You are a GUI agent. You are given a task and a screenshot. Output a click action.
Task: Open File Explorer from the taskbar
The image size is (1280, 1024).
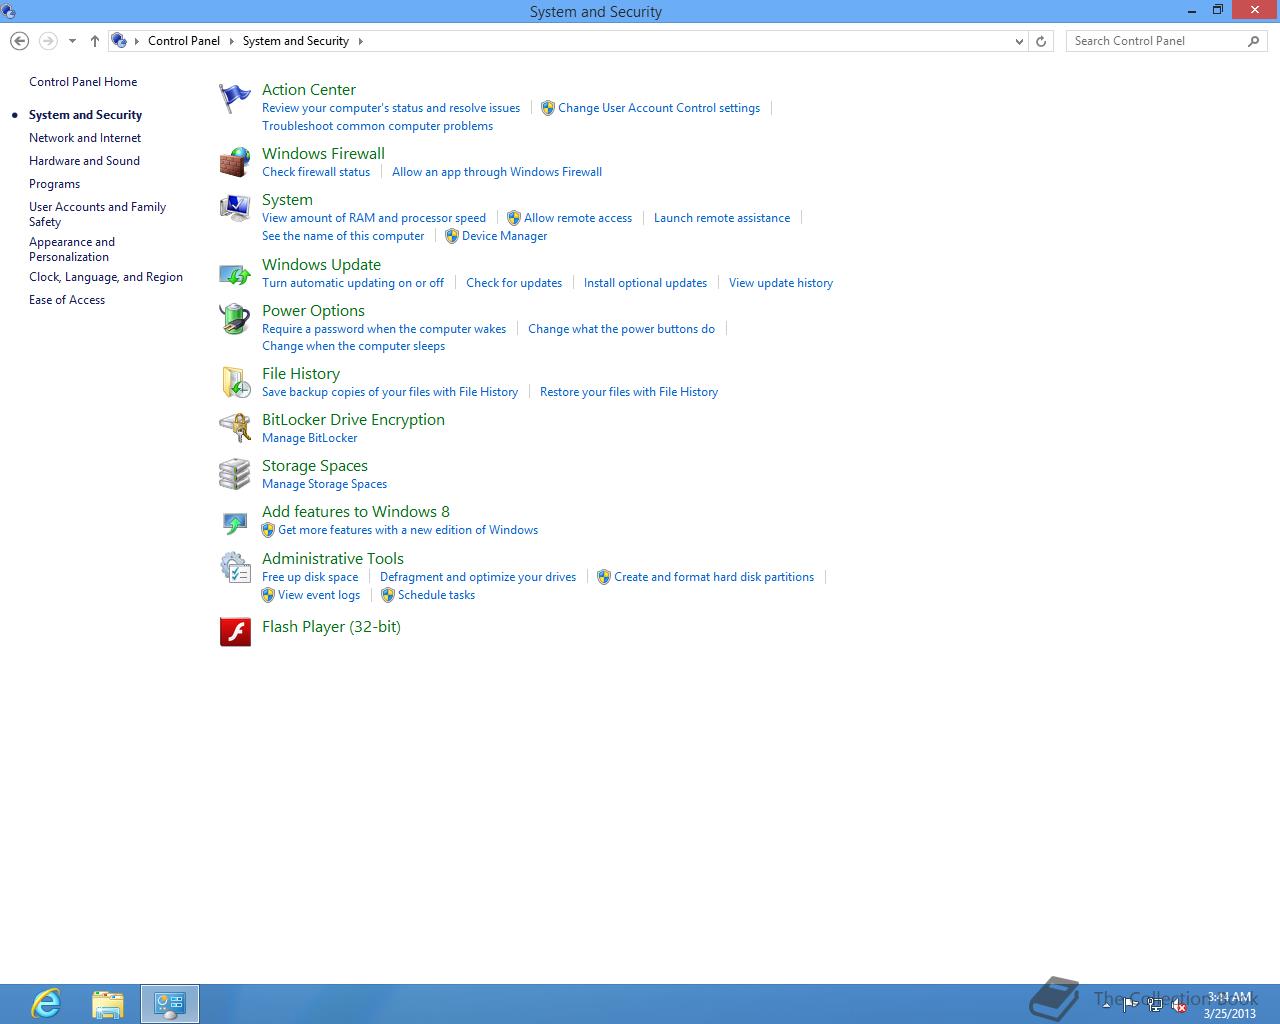[108, 1004]
